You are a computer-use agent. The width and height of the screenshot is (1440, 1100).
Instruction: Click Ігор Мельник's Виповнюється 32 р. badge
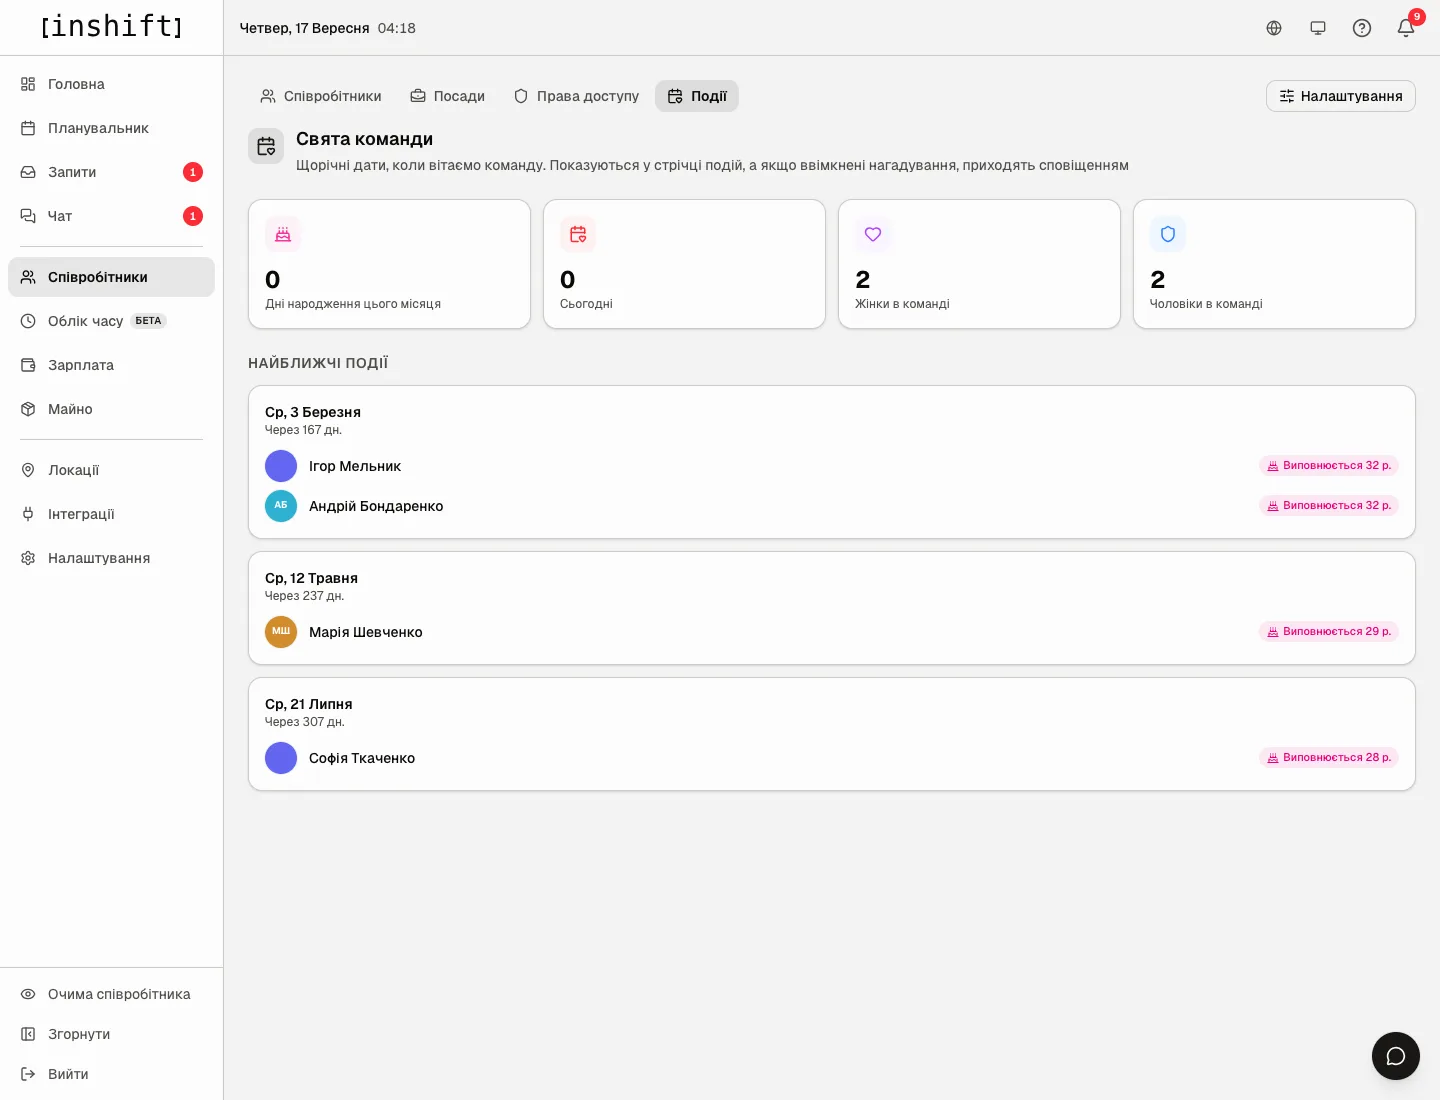click(1329, 466)
